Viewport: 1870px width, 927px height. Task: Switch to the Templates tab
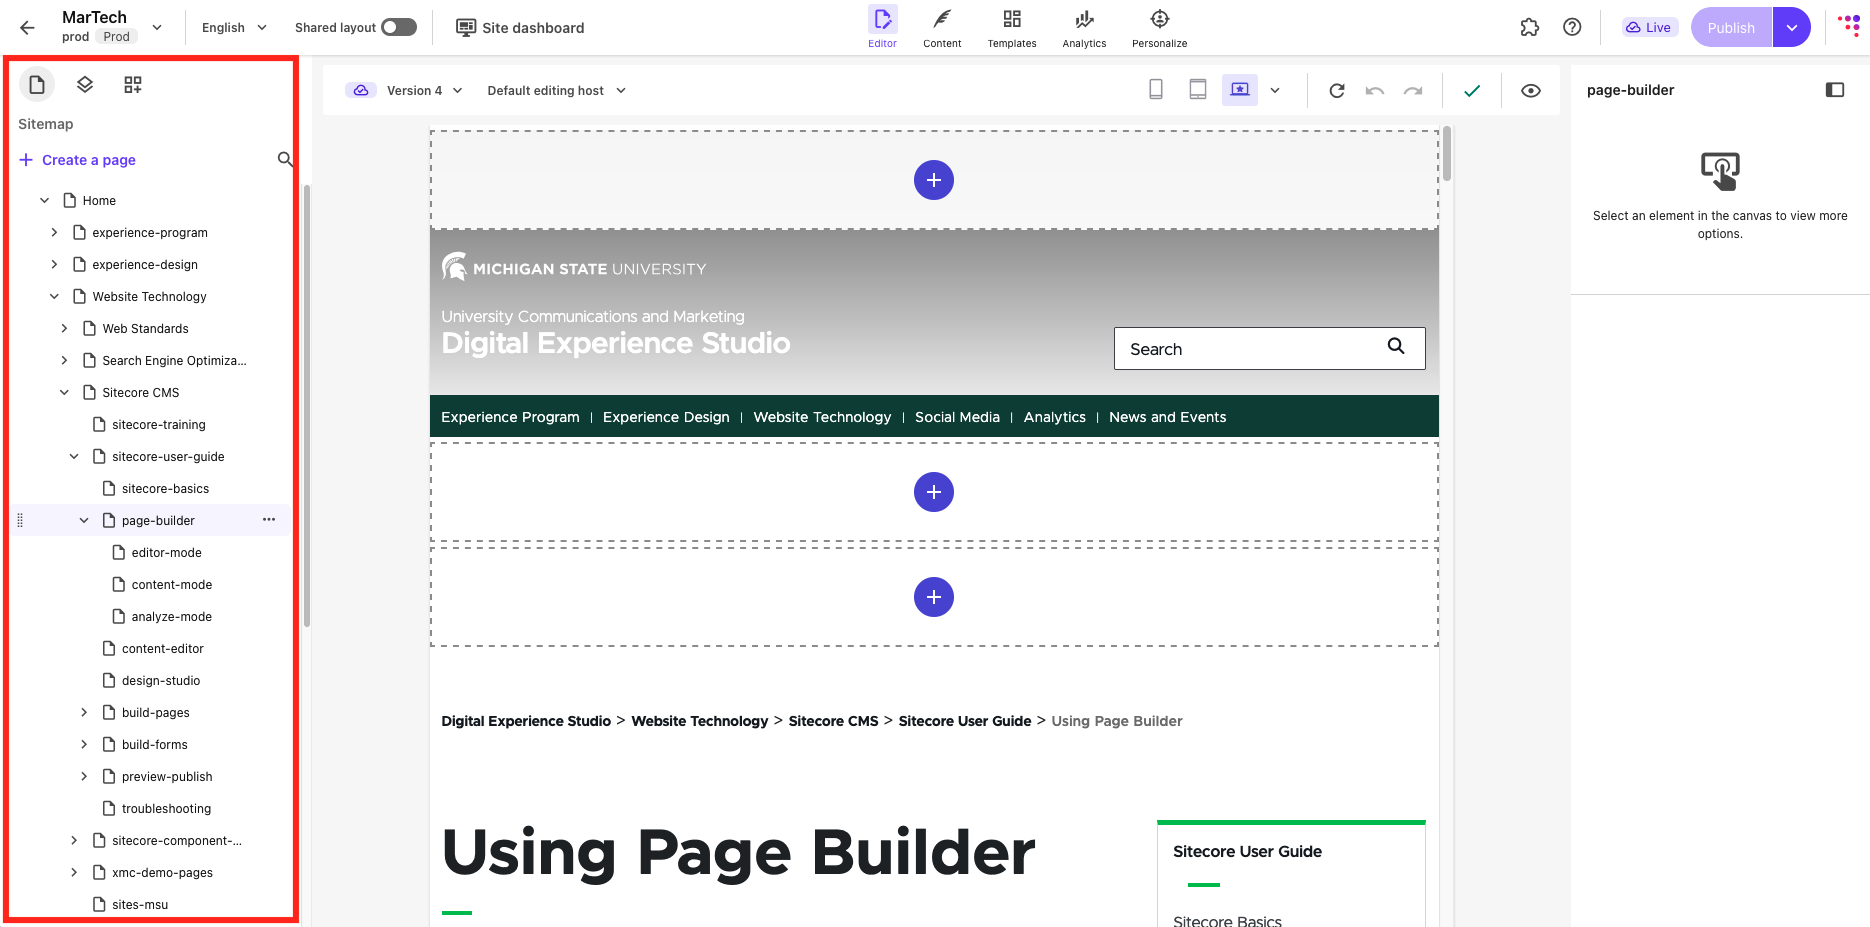tap(1012, 28)
